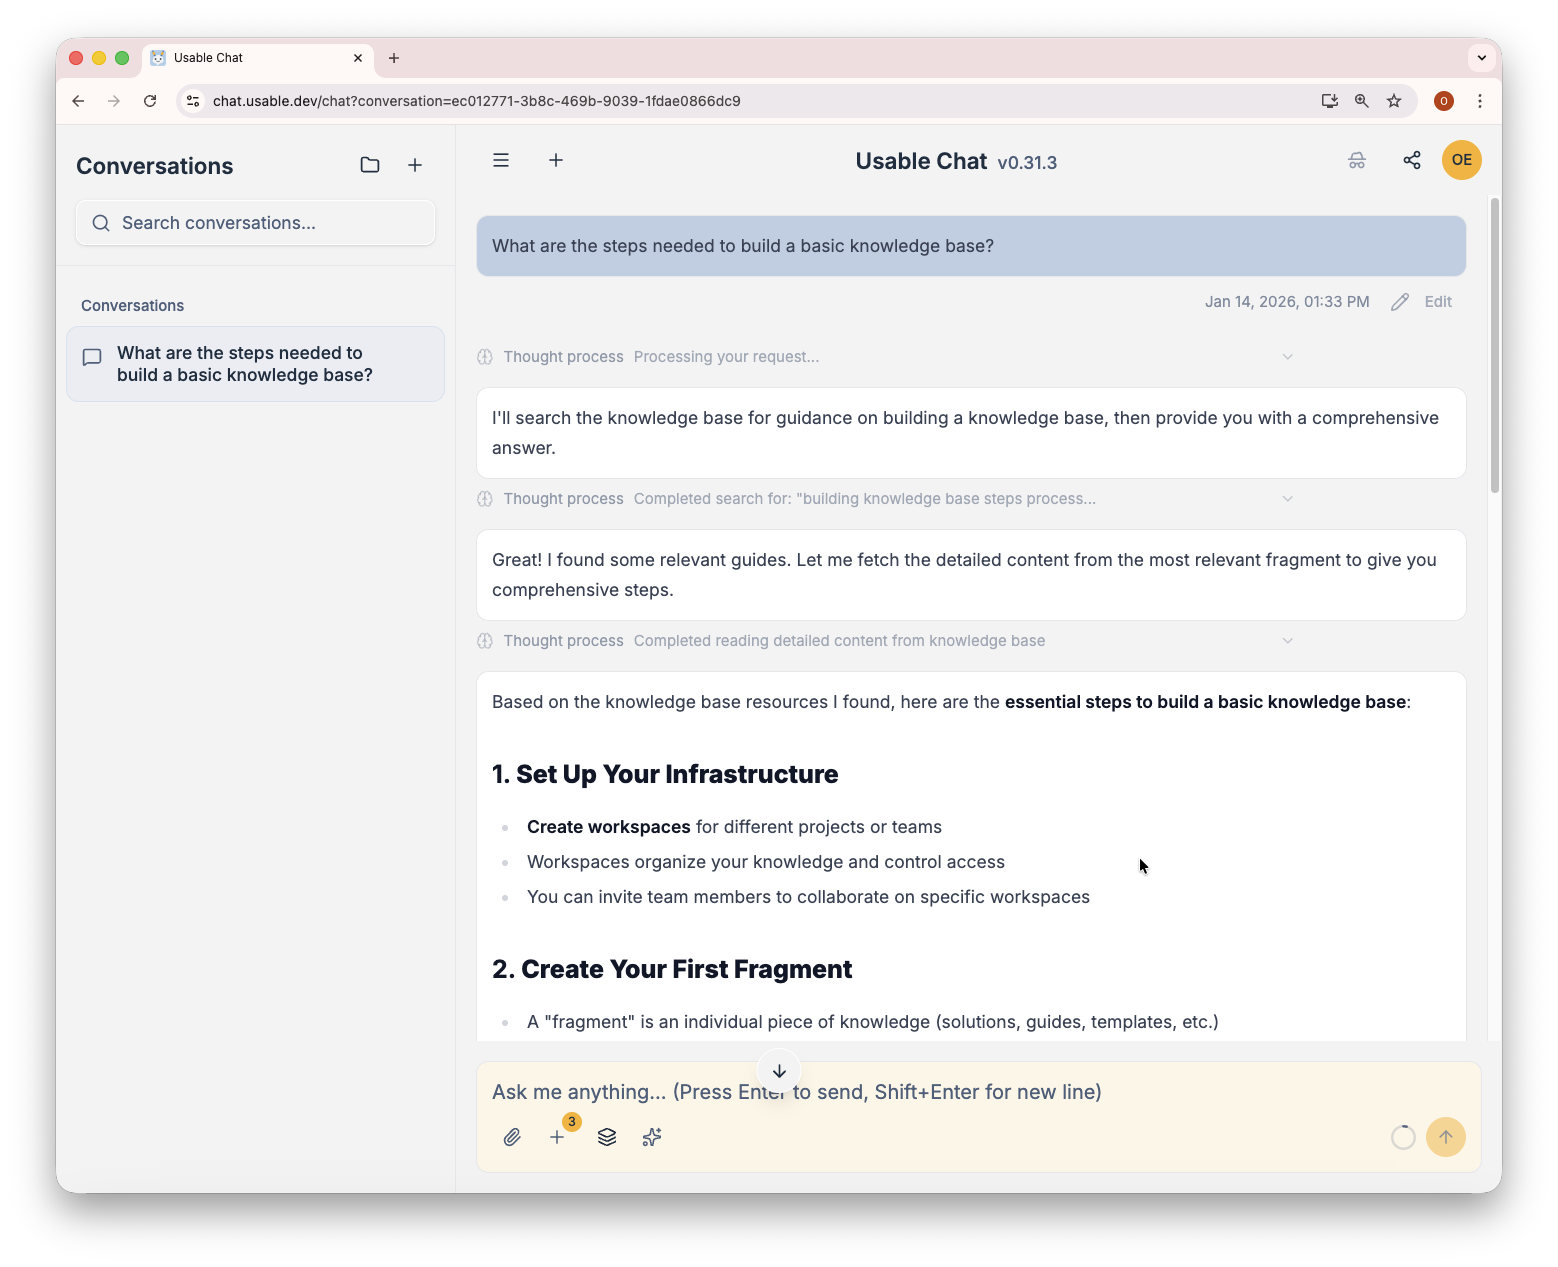Image resolution: width=1558 pixels, height=1267 pixels.
Task: Click the paperclip attach file icon
Action: 512,1137
